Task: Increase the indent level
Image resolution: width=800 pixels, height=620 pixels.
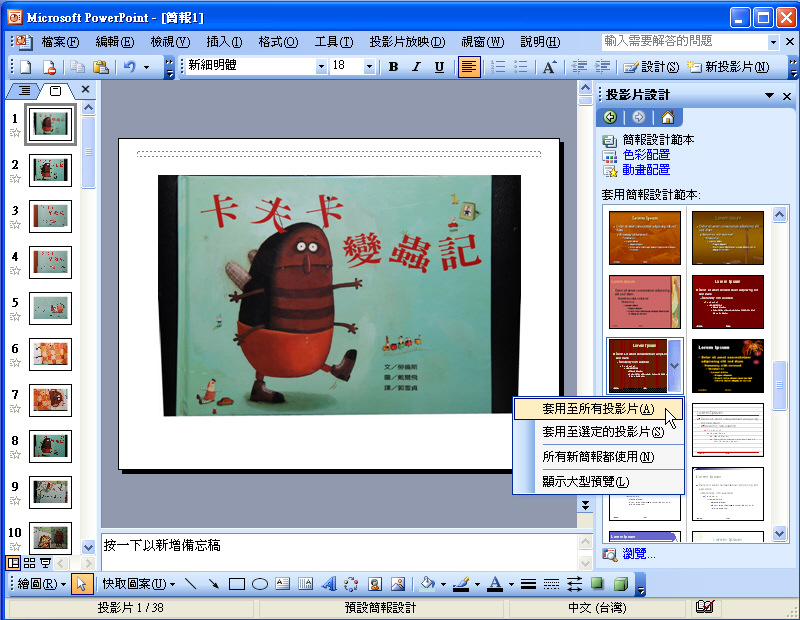Action: pos(603,67)
